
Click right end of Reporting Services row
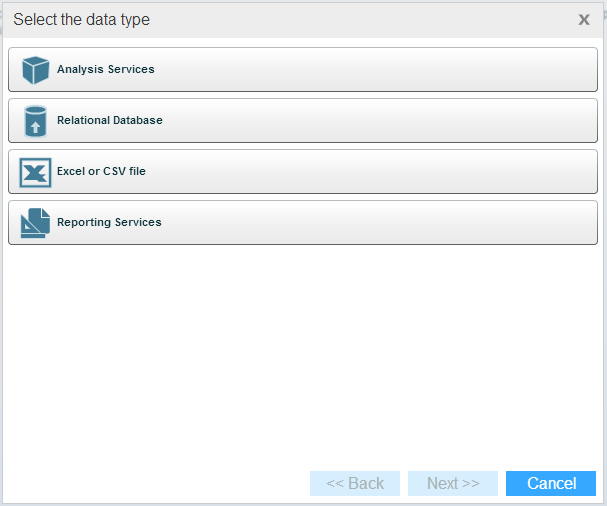point(570,223)
